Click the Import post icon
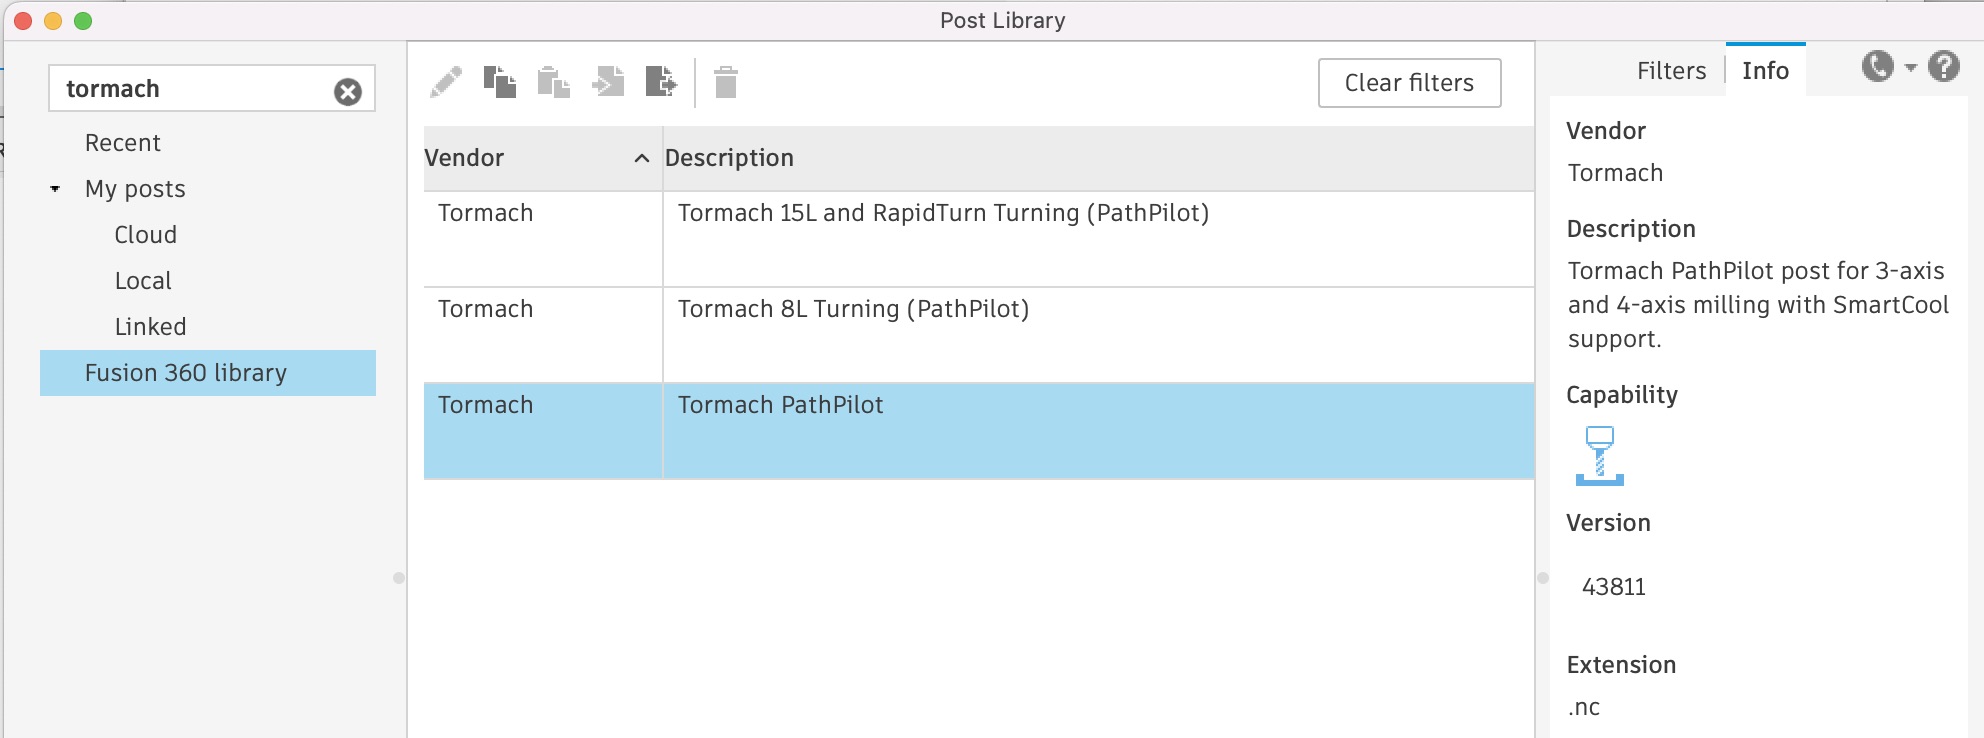This screenshot has width=1984, height=738. (608, 82)
